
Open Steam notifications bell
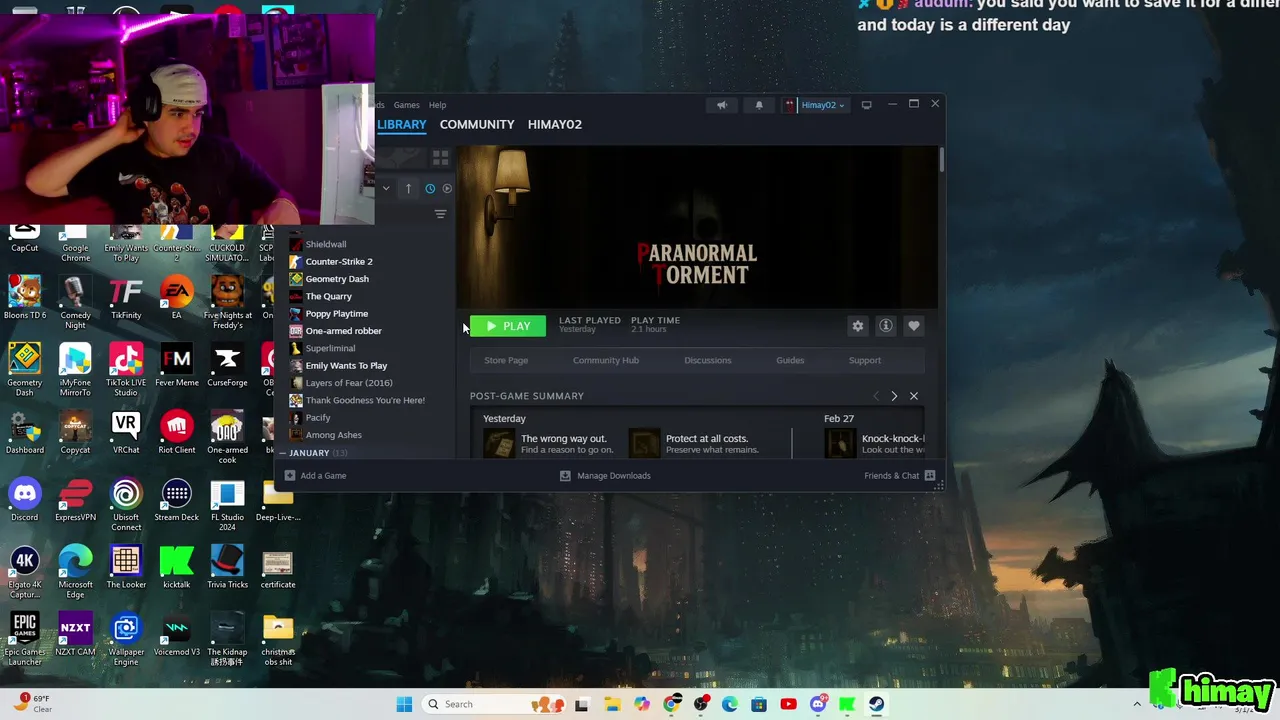tap(759, 105)
